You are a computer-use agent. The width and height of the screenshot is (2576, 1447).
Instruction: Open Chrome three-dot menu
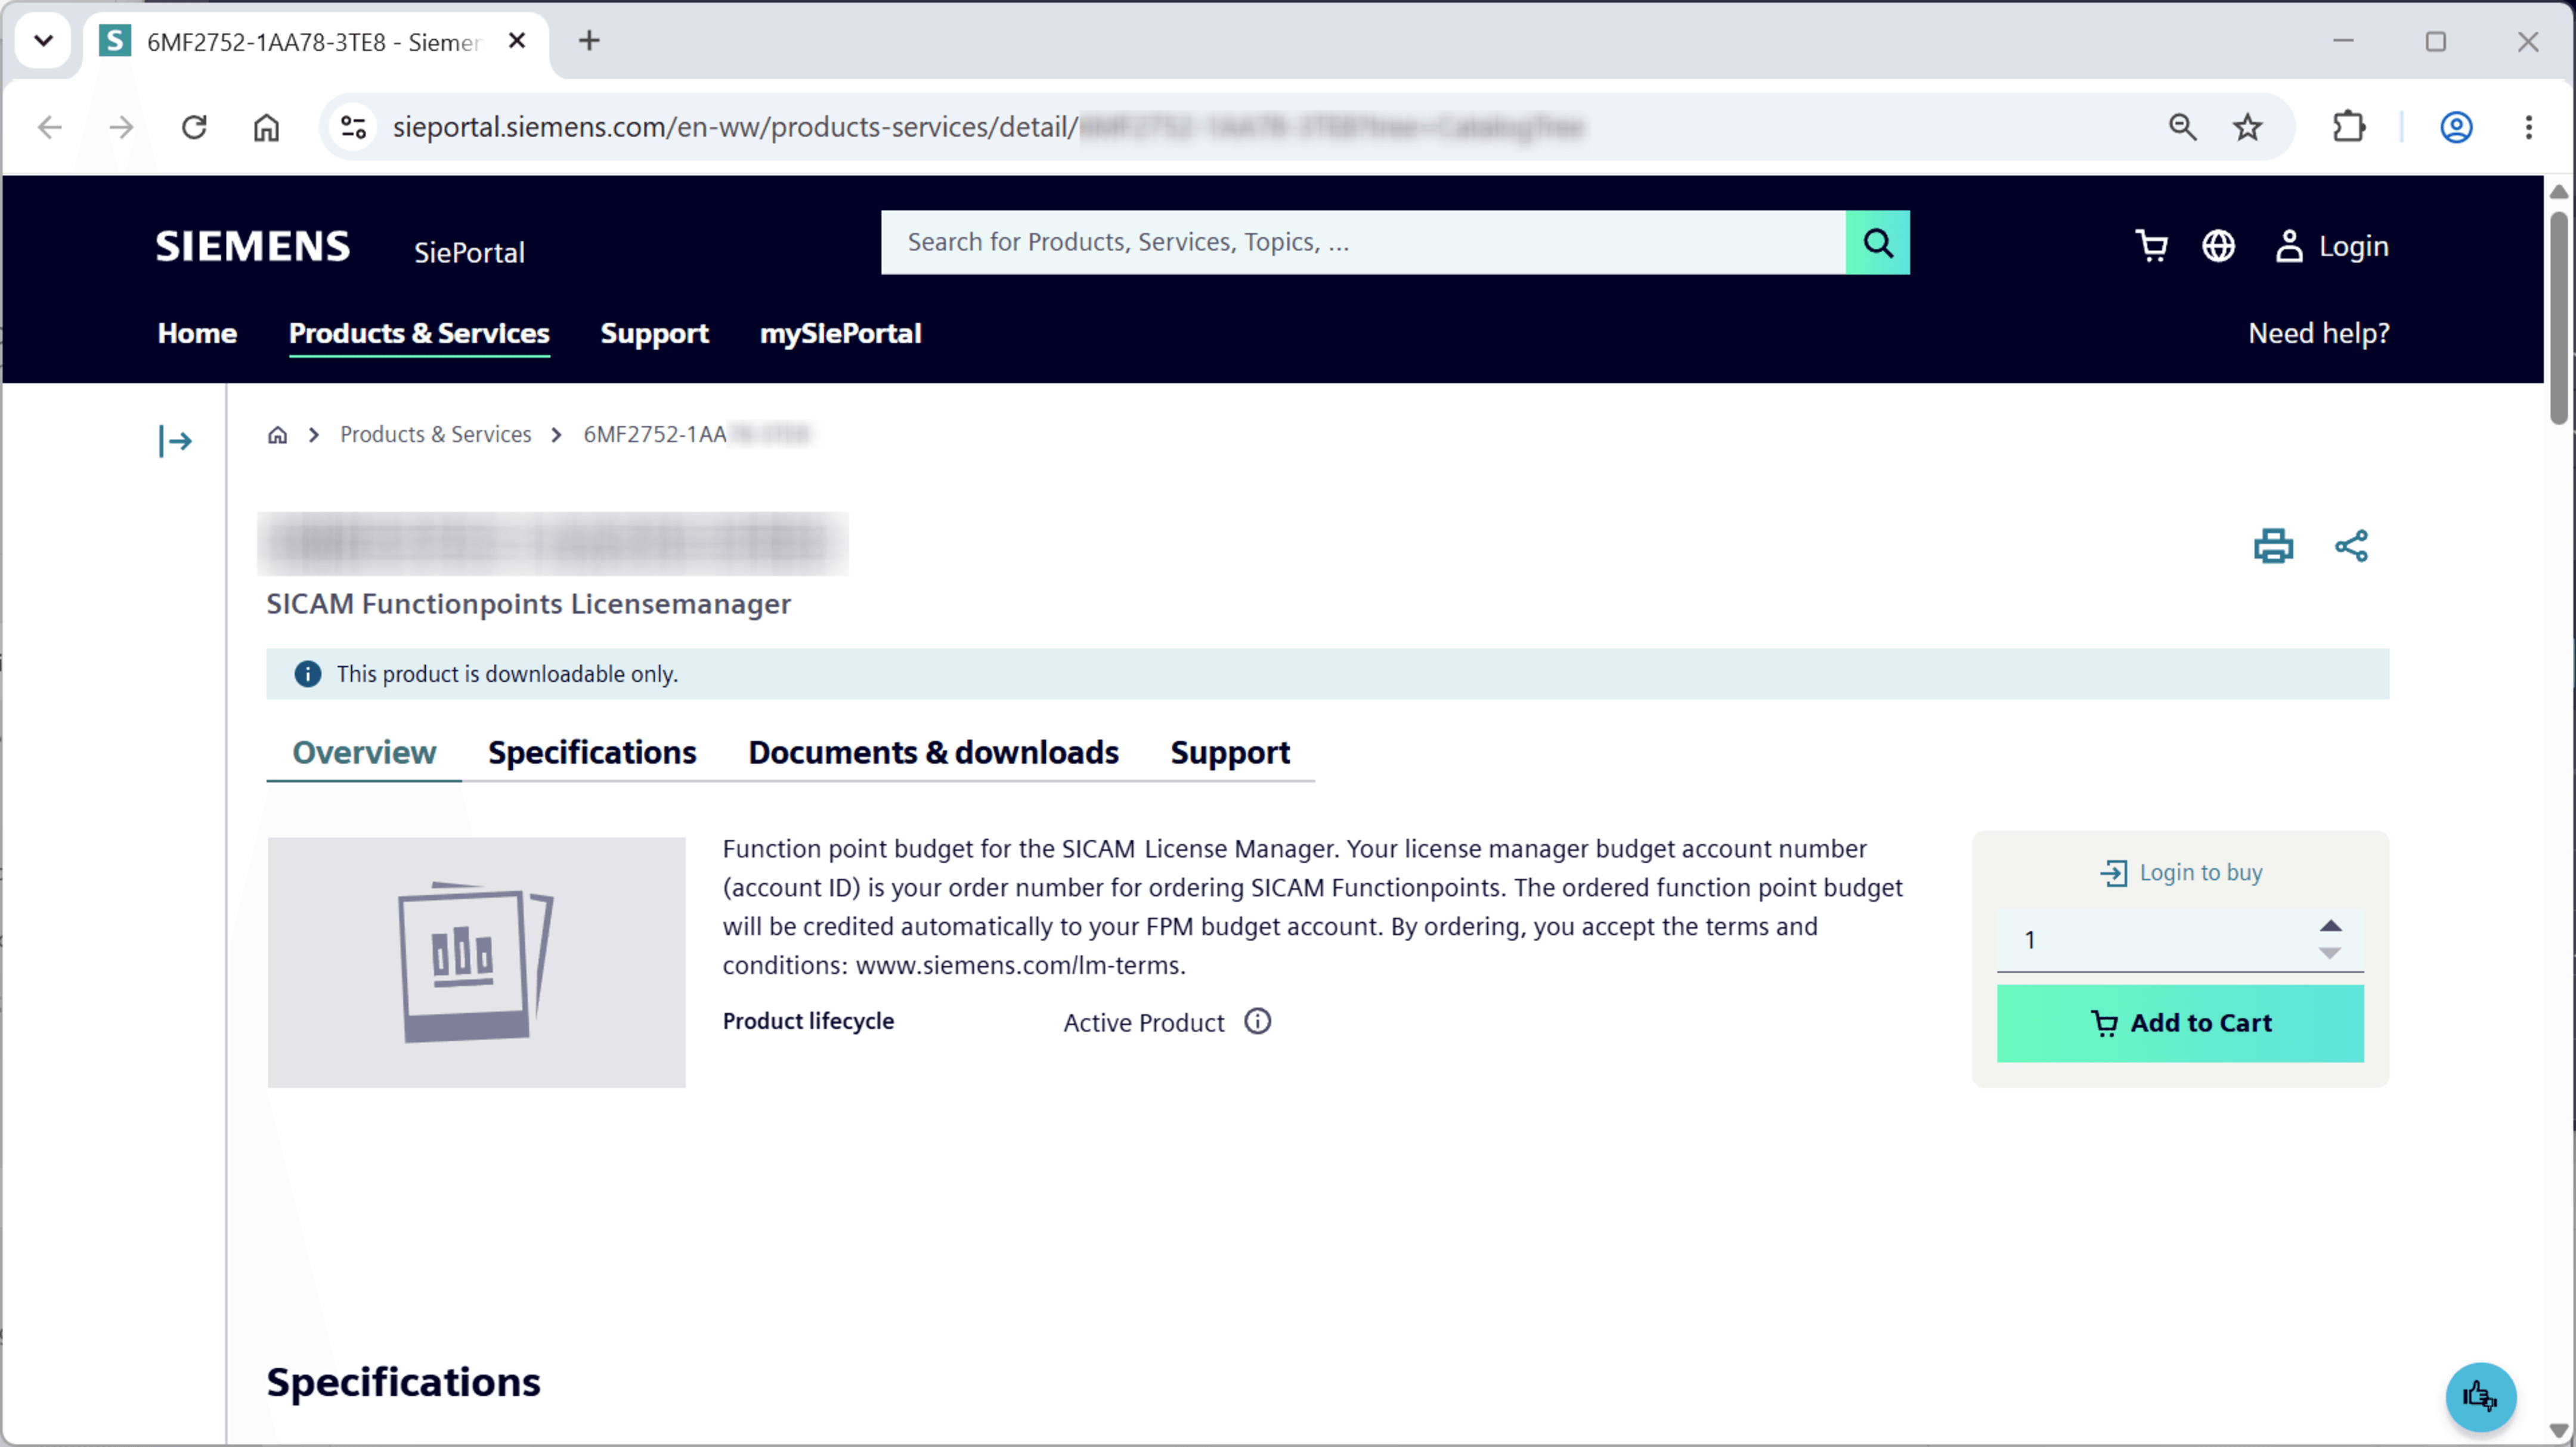[2528, 127]
